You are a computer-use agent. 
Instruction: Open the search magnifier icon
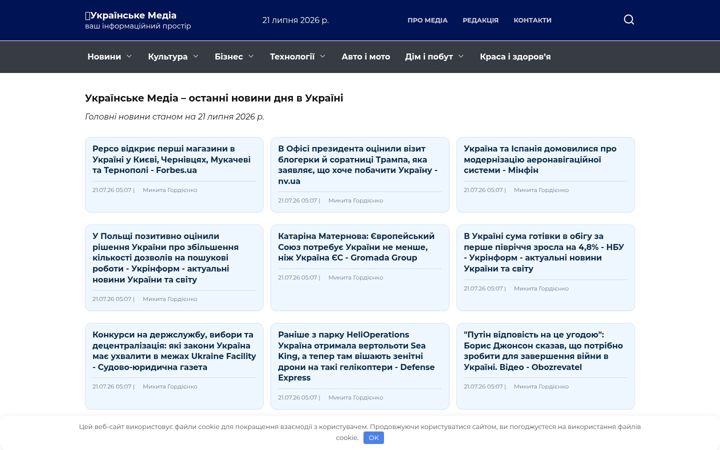(x=629, y=20)
